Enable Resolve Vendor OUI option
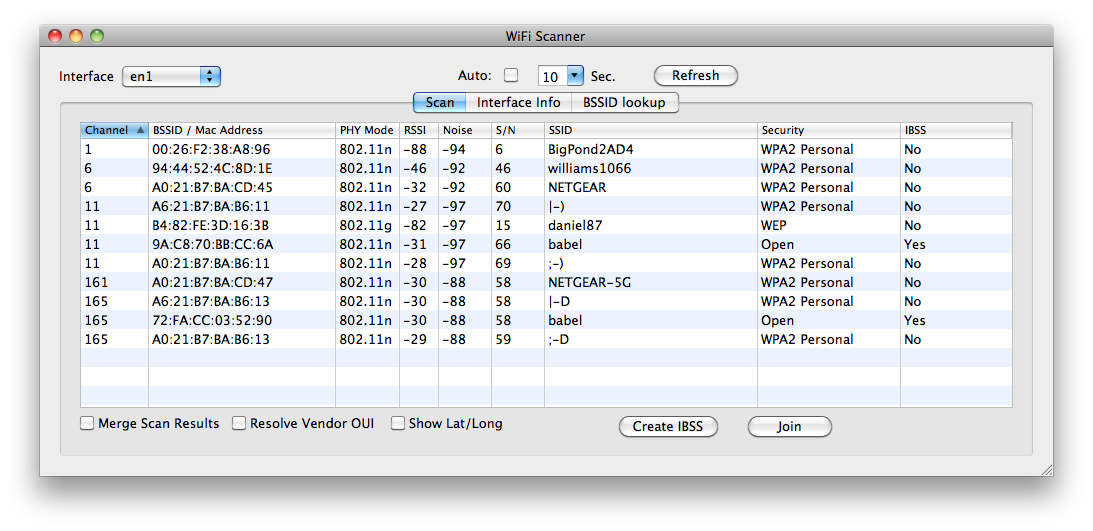The width and height of the screenshot is (1093, 531). pyautogui.click(x=239, y=423)
